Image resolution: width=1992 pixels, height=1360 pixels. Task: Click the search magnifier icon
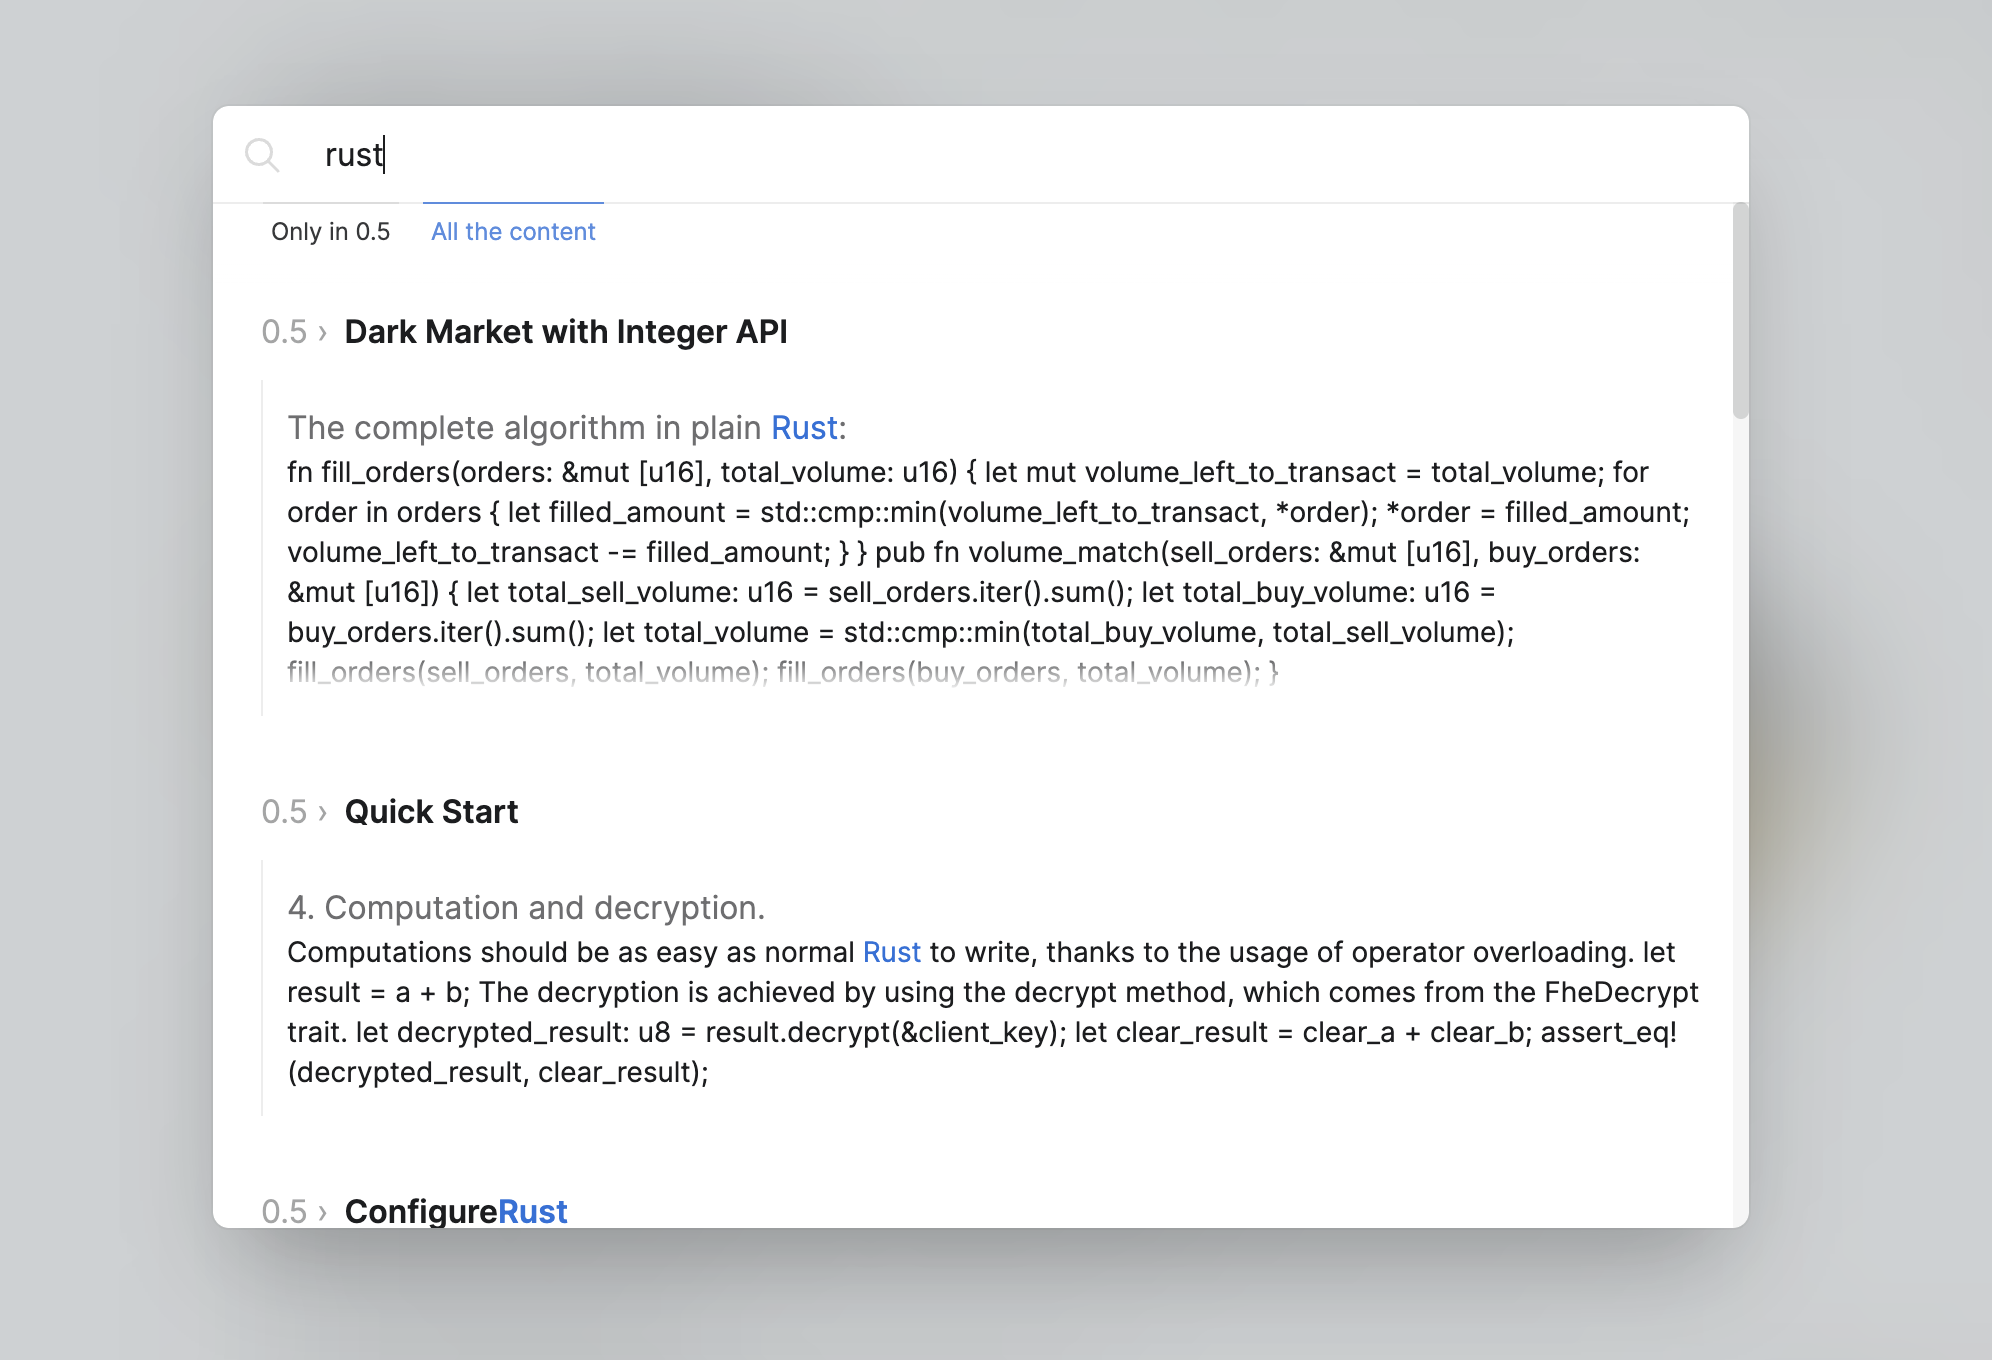tap(262, 155)
